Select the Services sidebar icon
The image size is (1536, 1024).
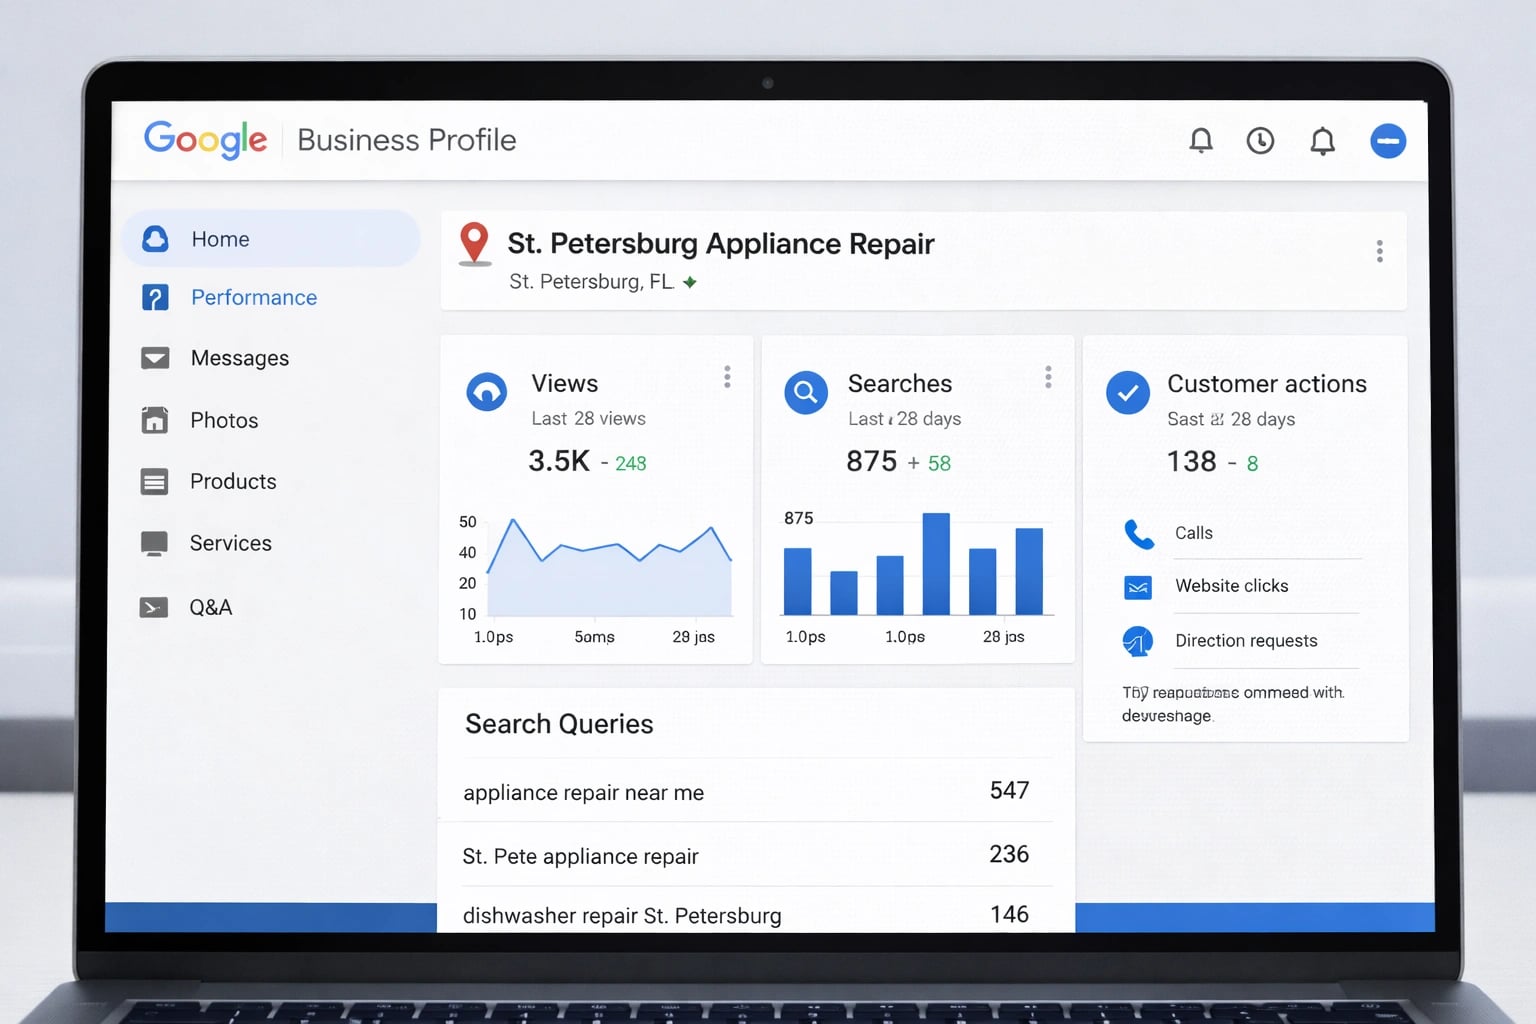tap(155, 543)
